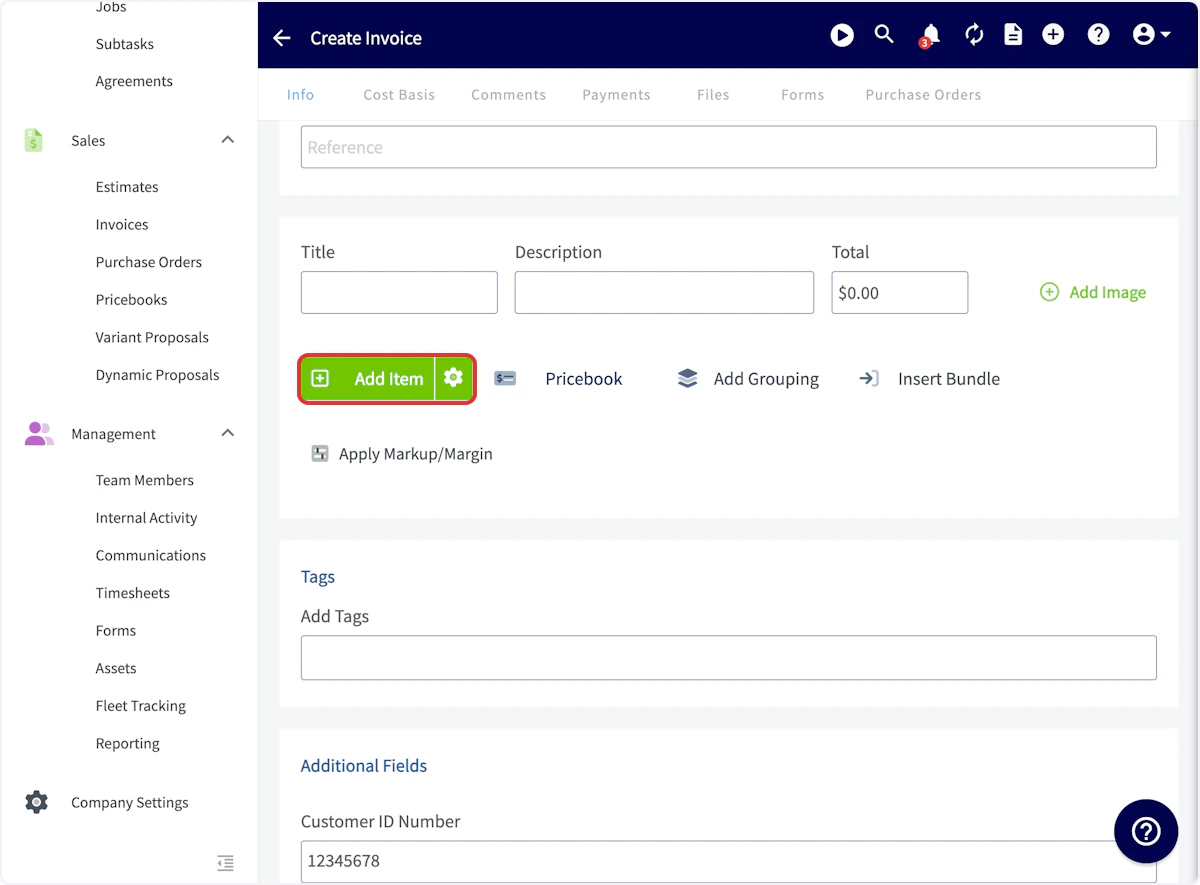Go back using the arrow beside Create Invoice
The height and width of the screenshot is (885, 1200).
[x=282, y=38]
